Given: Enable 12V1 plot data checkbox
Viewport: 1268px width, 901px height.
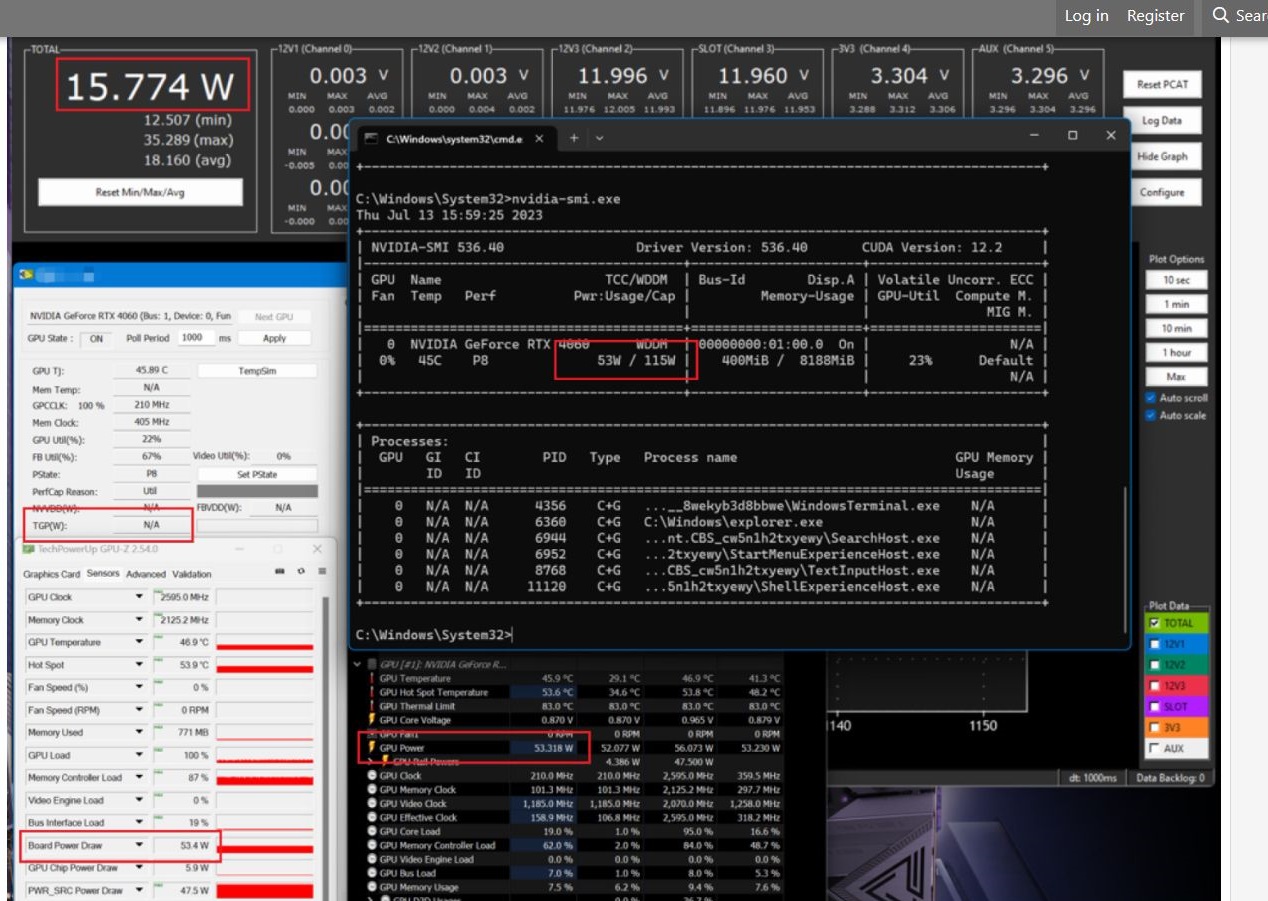Looking at the screenshot, I should [1156, 643].
